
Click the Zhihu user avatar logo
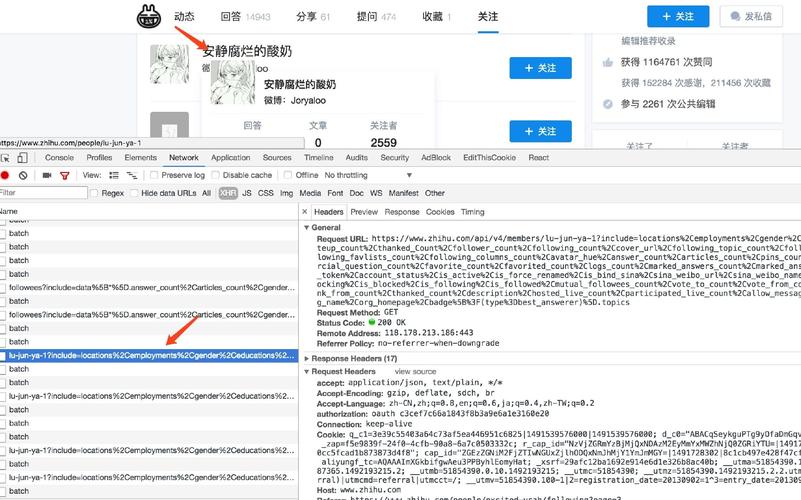click(149, 16)
